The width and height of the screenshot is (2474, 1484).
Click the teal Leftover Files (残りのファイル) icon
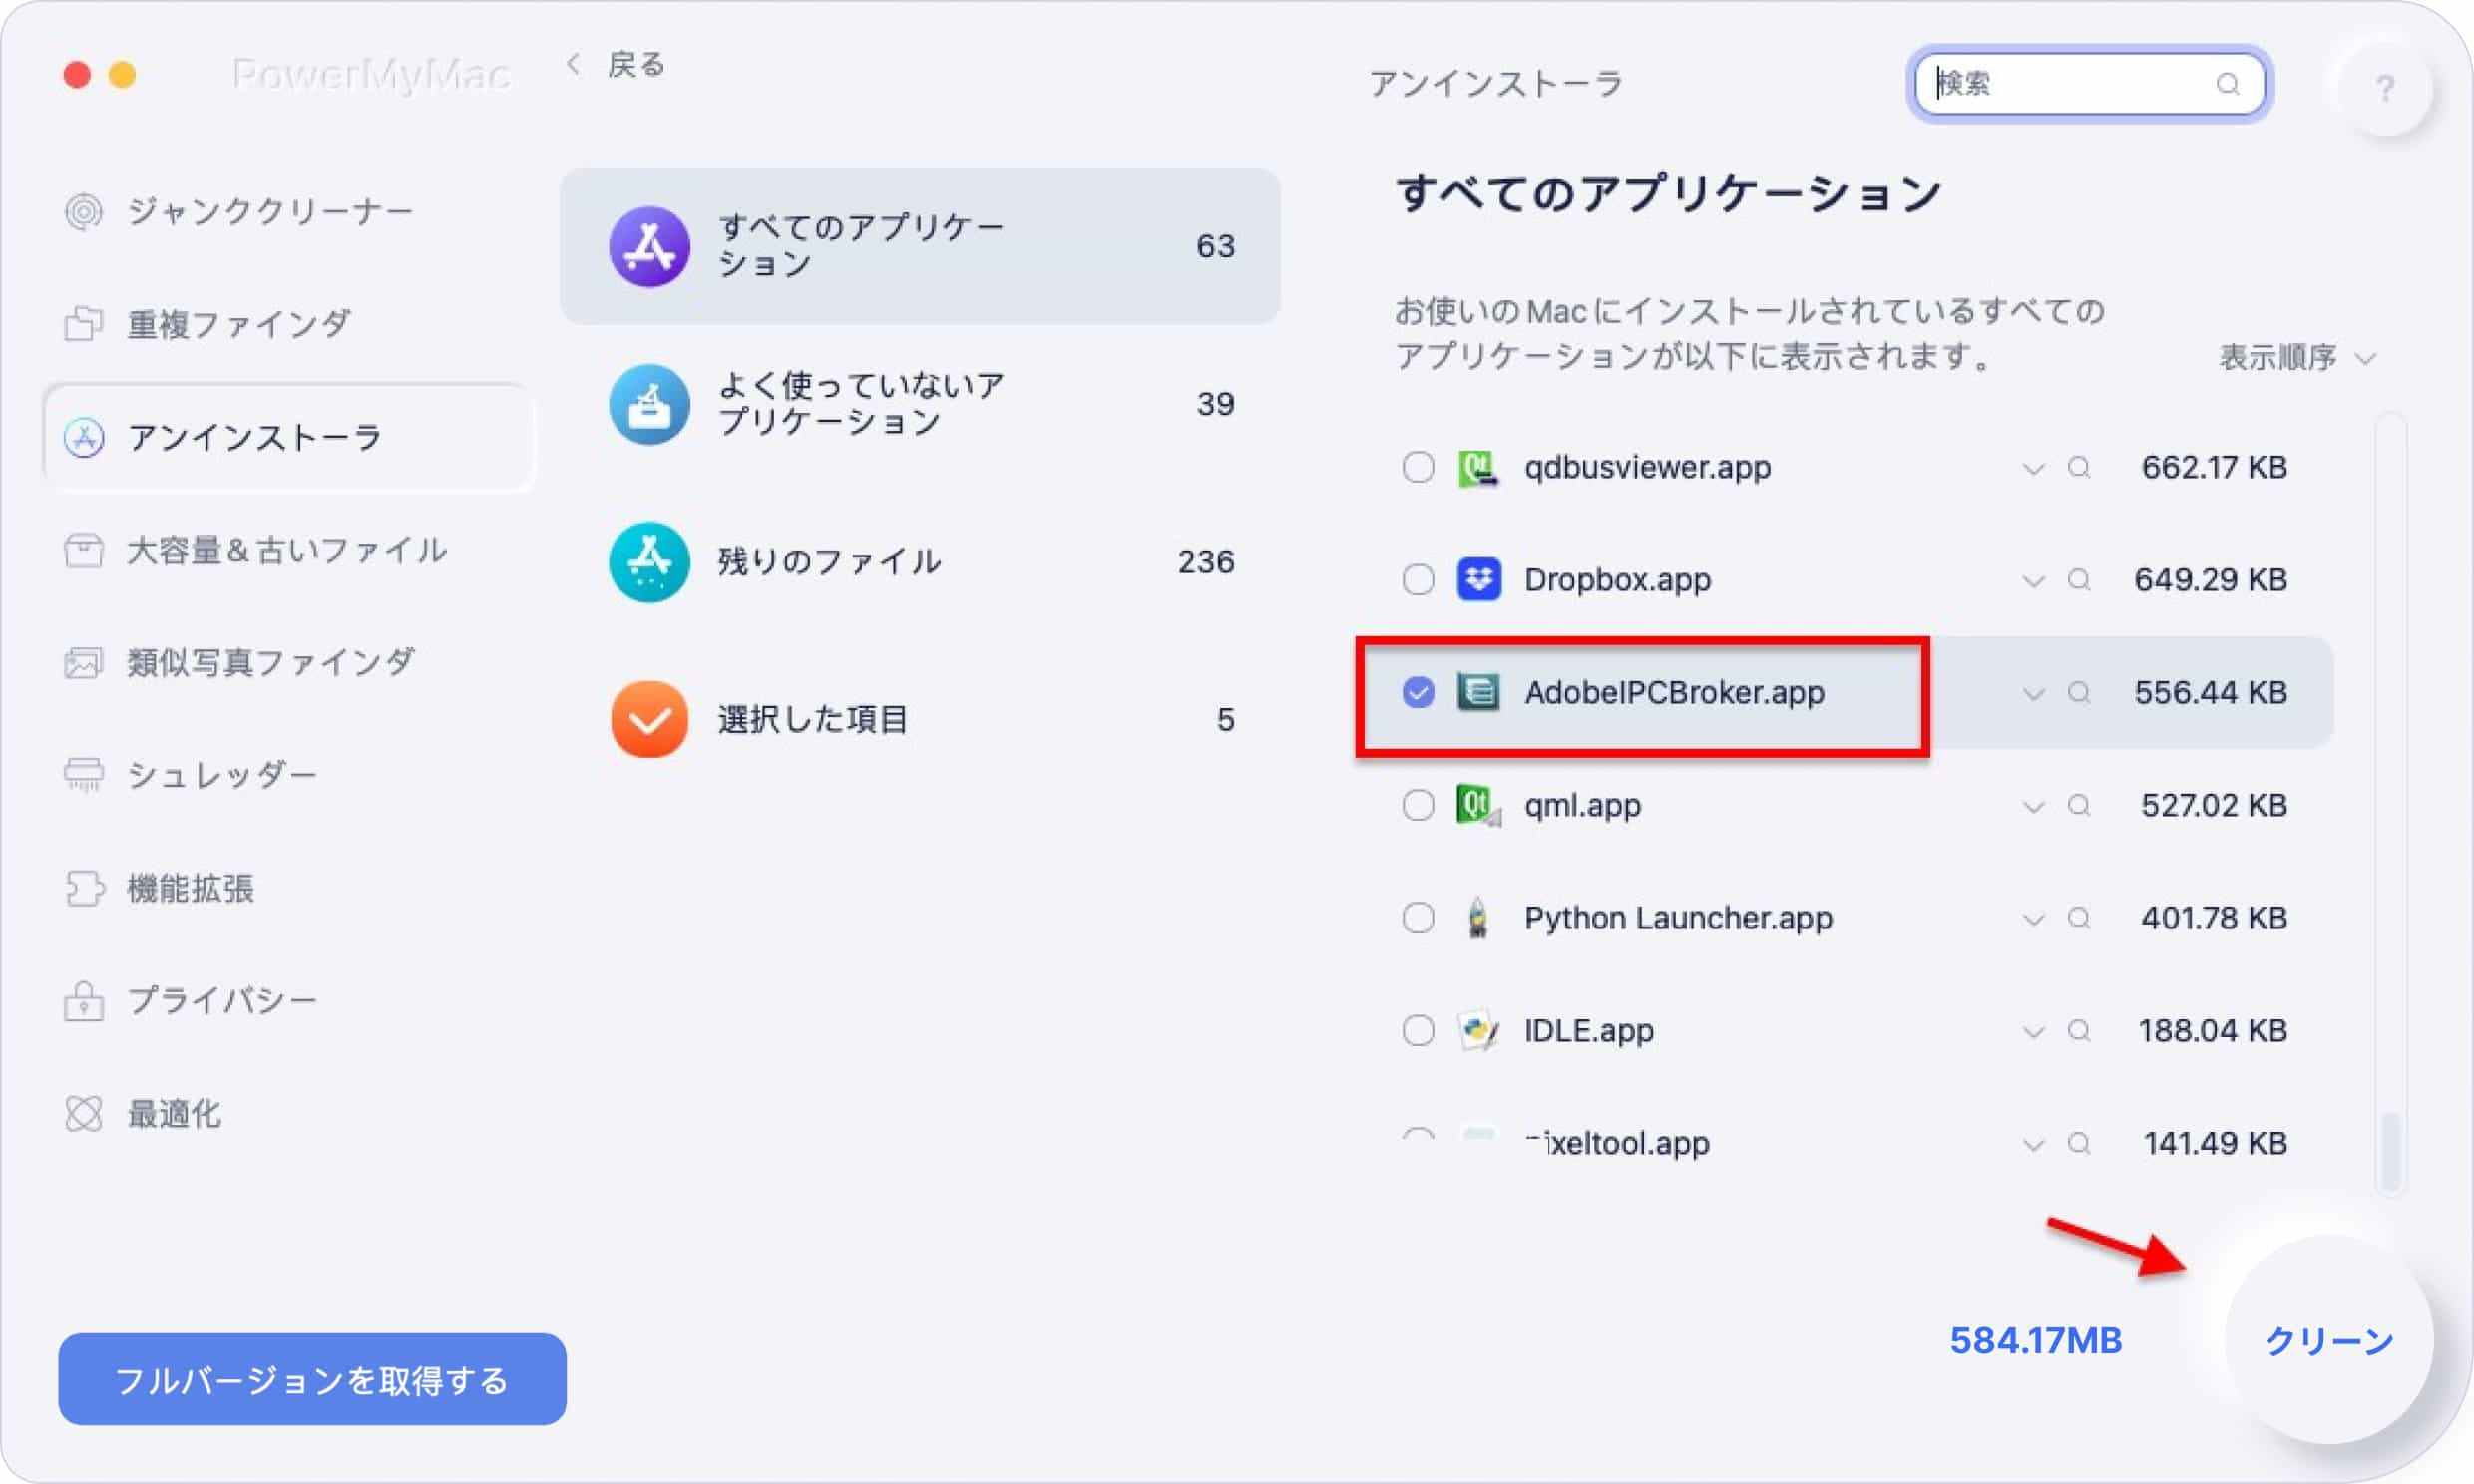(x=650, y=562)
